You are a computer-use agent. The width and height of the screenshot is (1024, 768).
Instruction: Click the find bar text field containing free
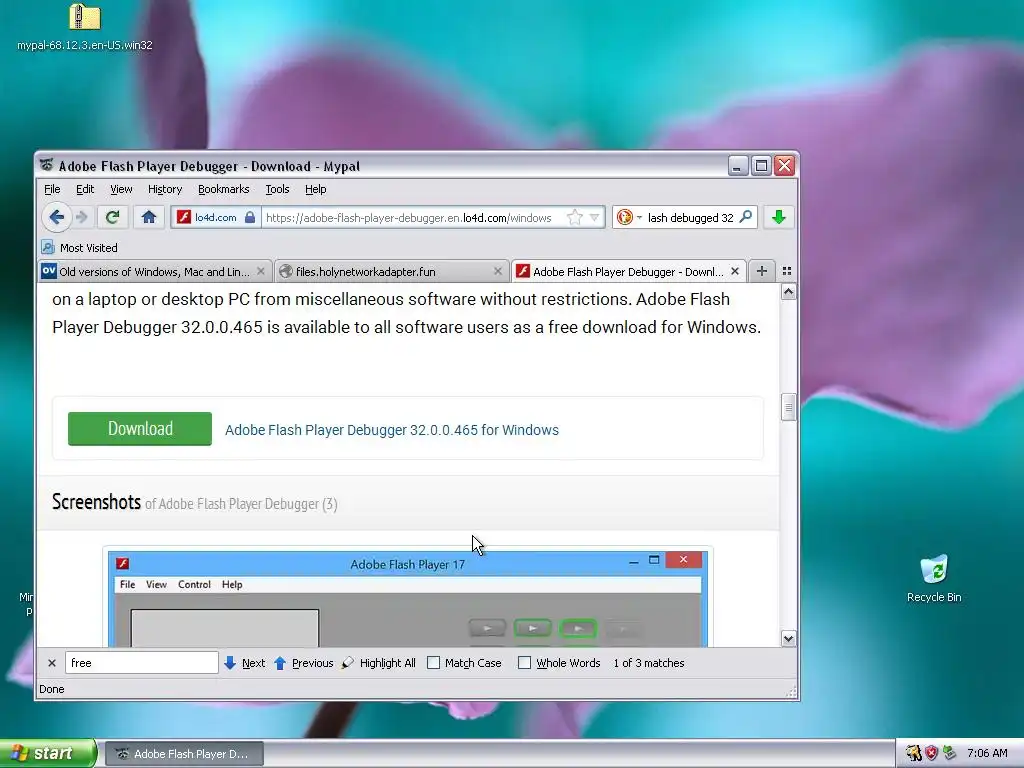pyautogui.click(x=142, y=663)
